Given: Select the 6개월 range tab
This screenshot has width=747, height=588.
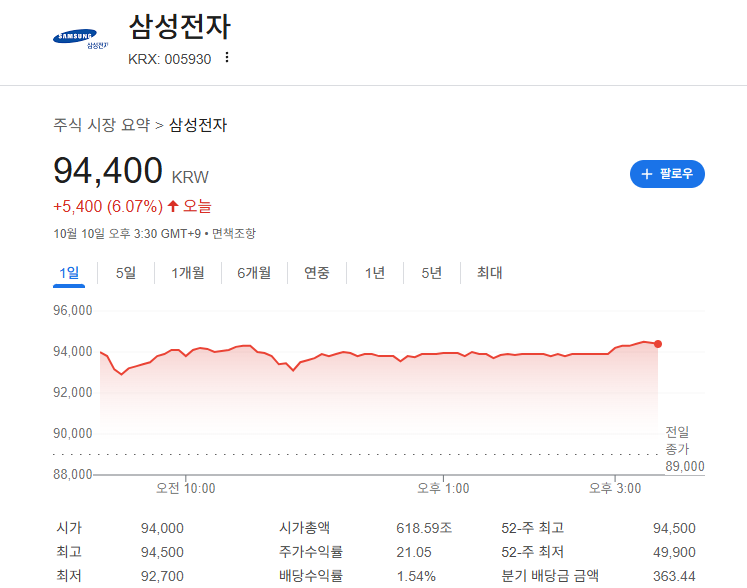Looking at the screenshot, I should coord(254,273).
